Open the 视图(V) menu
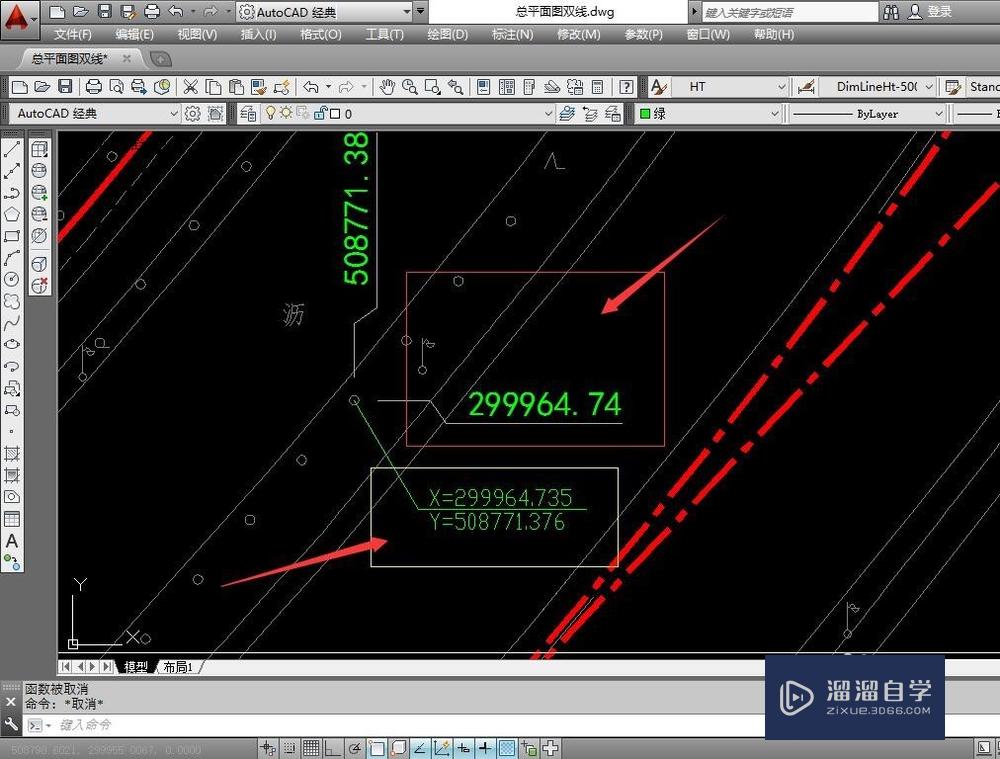The width and height of the screenshot is (1000, 759). click(x=197, y=34)
